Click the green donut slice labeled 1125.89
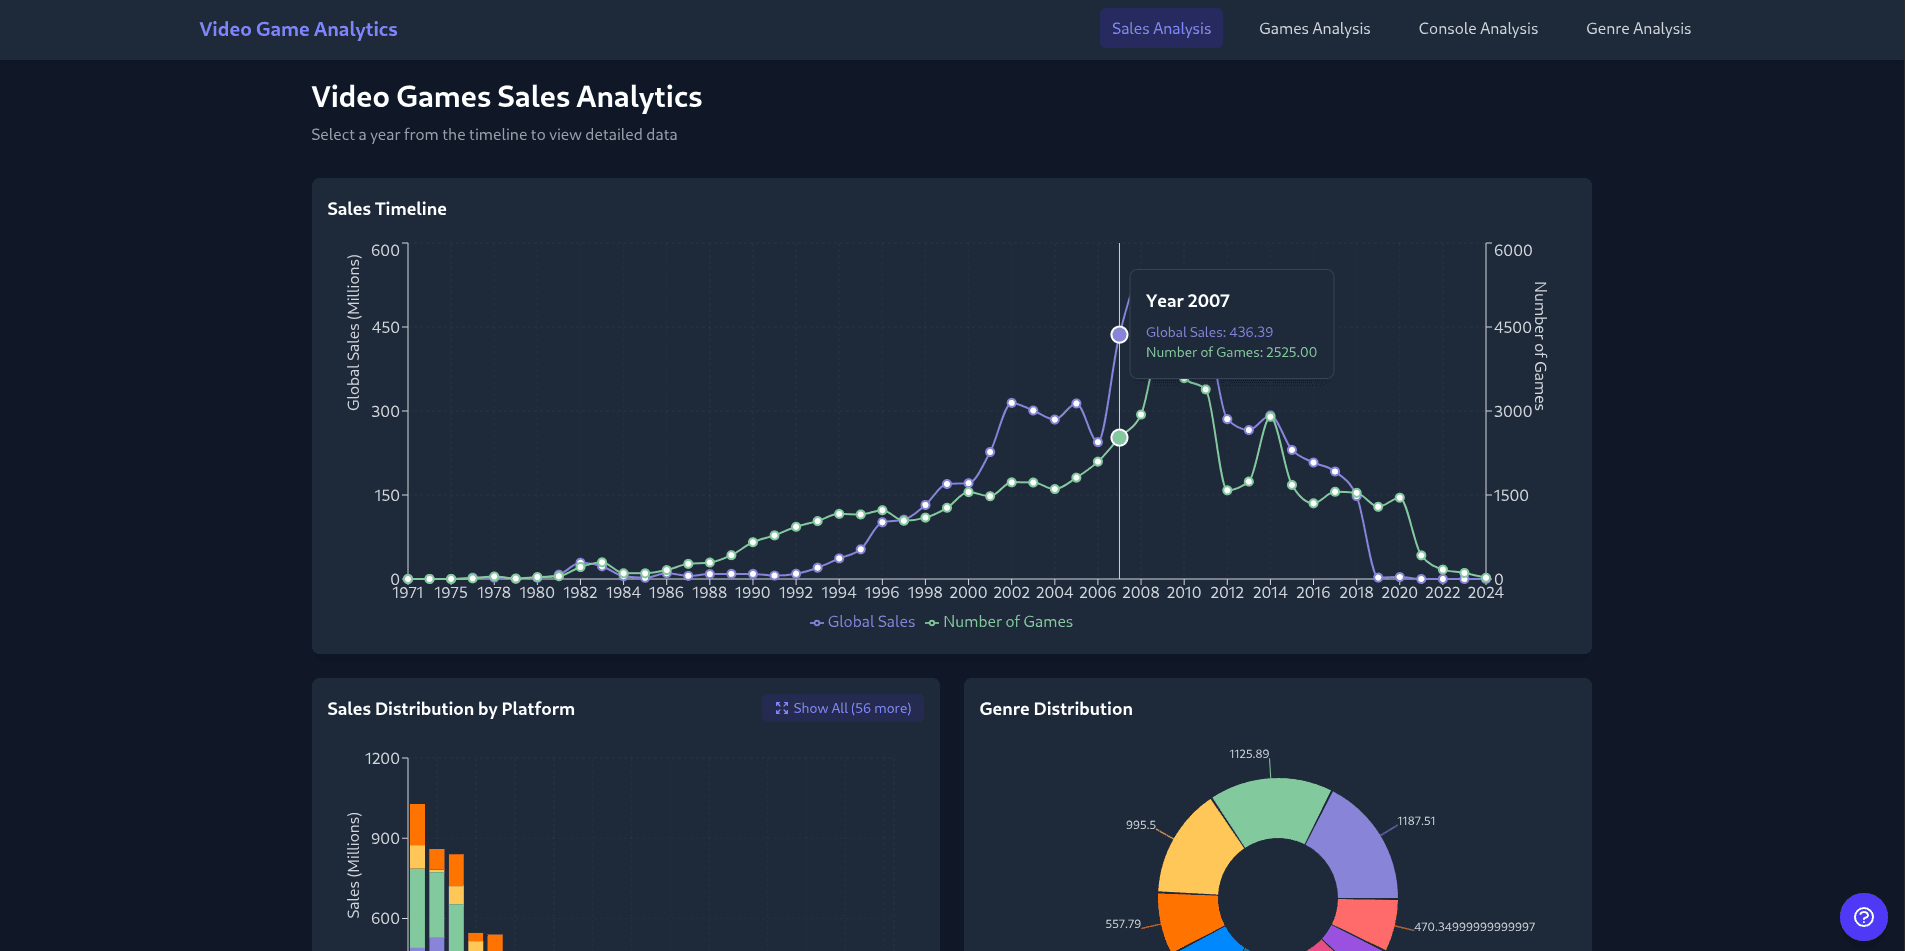Viewport: 1905px width, 951px height. coord(1272,808)
